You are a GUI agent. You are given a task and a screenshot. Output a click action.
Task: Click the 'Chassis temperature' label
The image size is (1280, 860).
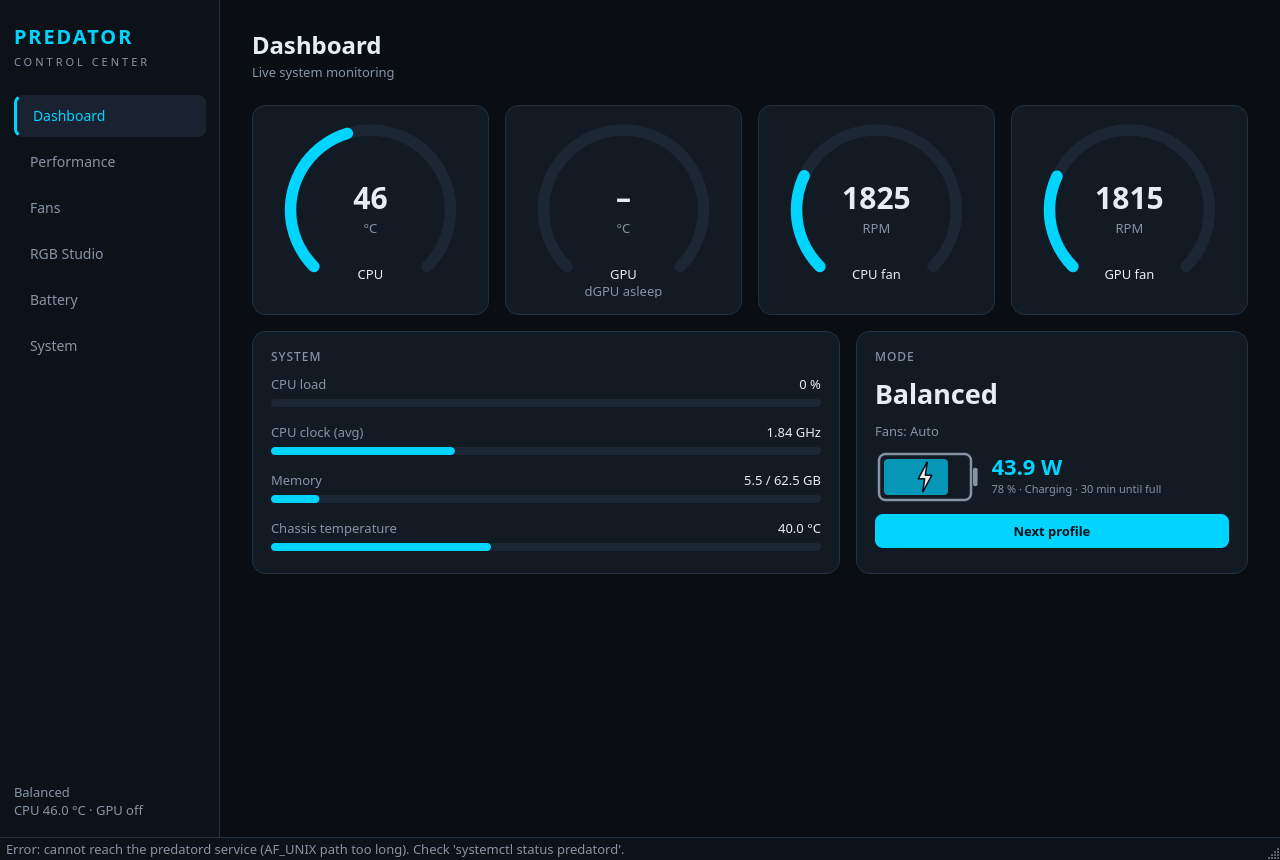[334, 529]
